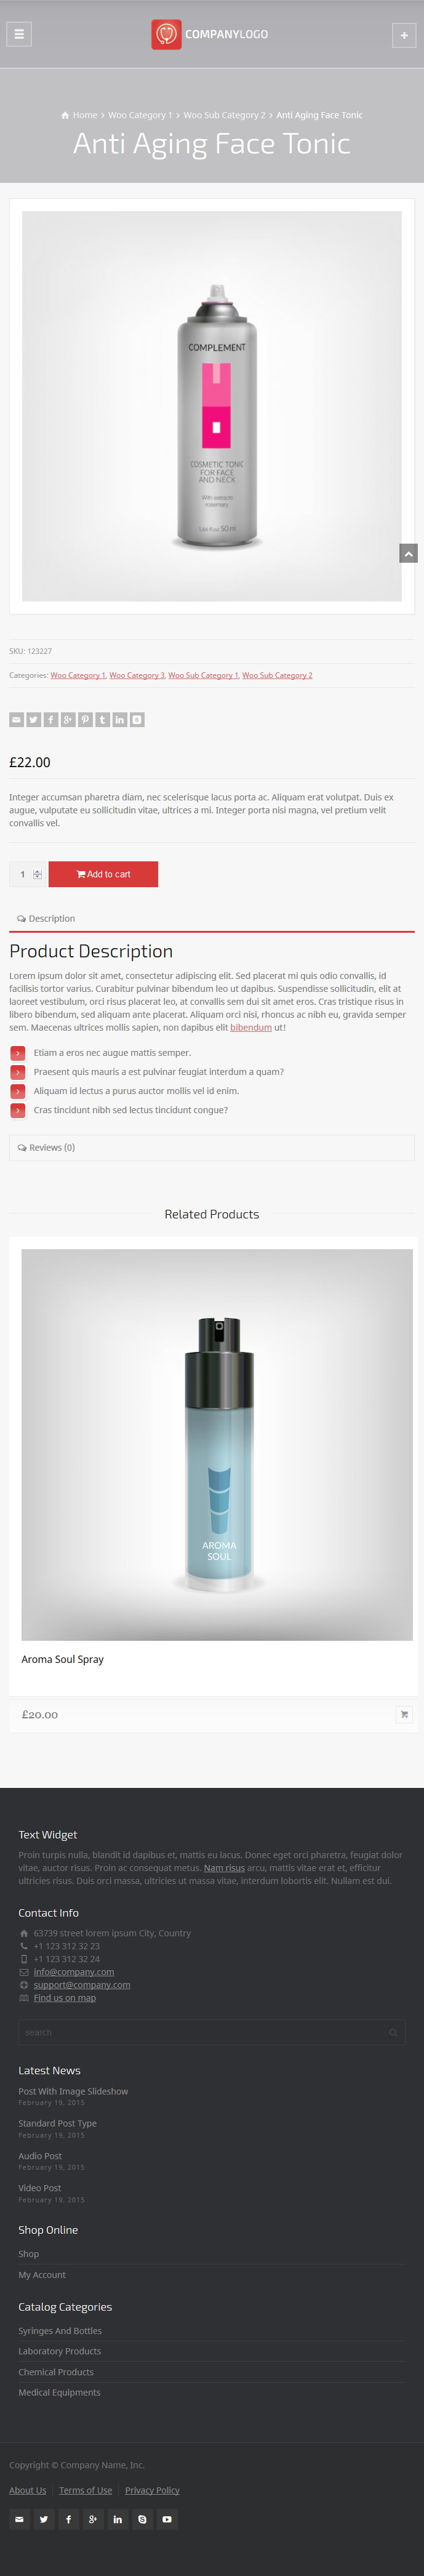The height and width of the screenshot is (2576, 424).
Task: Click the back-to-top arrow button
Action: click(408, 554)
